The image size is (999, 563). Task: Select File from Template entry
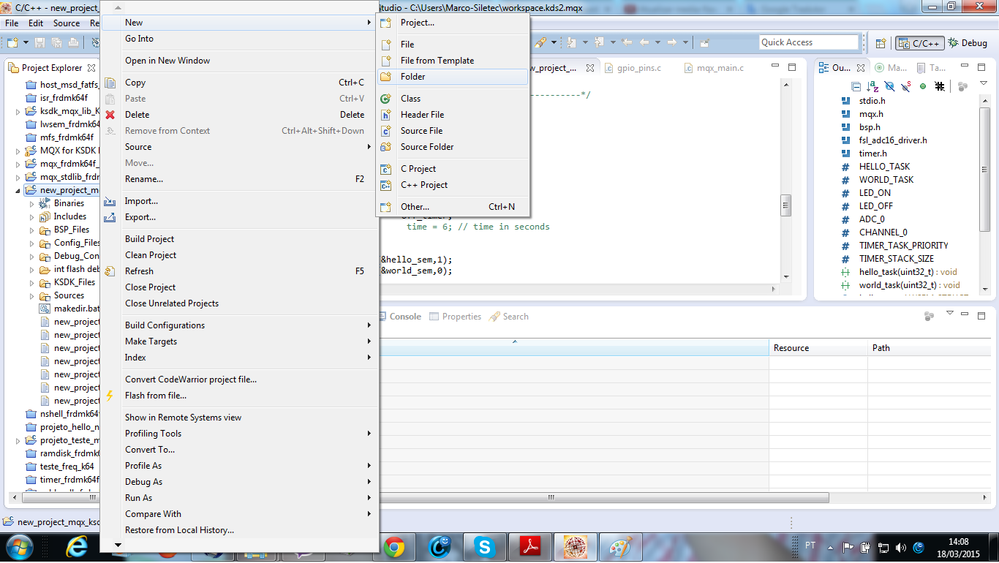[452, 61]
